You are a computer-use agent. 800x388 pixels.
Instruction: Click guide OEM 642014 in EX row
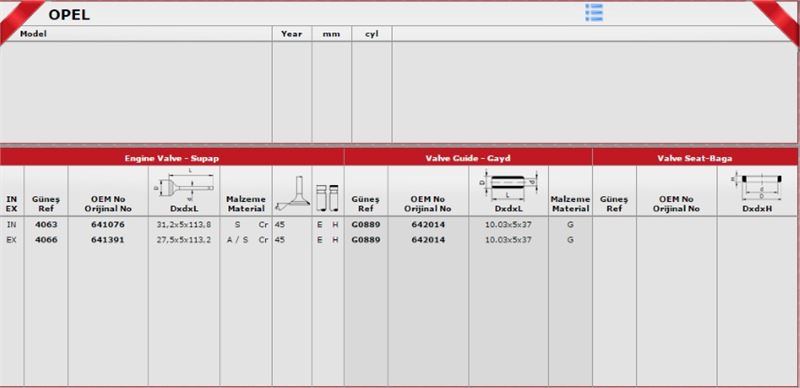428,239
